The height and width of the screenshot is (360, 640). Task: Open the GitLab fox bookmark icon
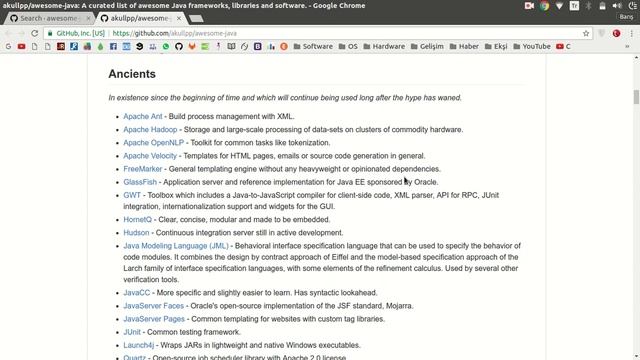click(192, 47)
